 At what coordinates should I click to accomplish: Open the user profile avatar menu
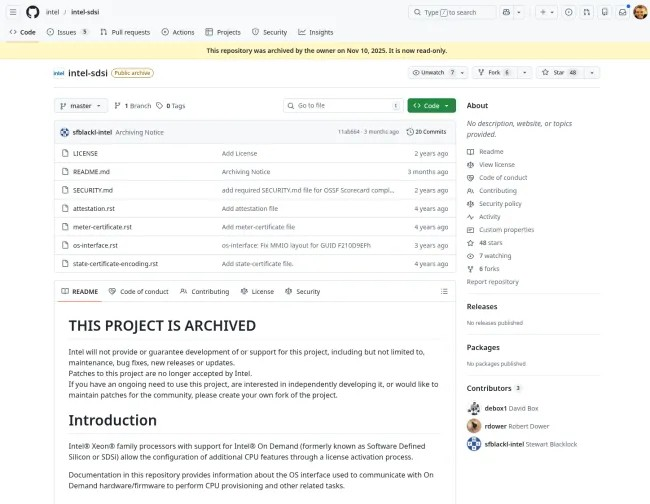pyautogui.click(x=638, y=12)
